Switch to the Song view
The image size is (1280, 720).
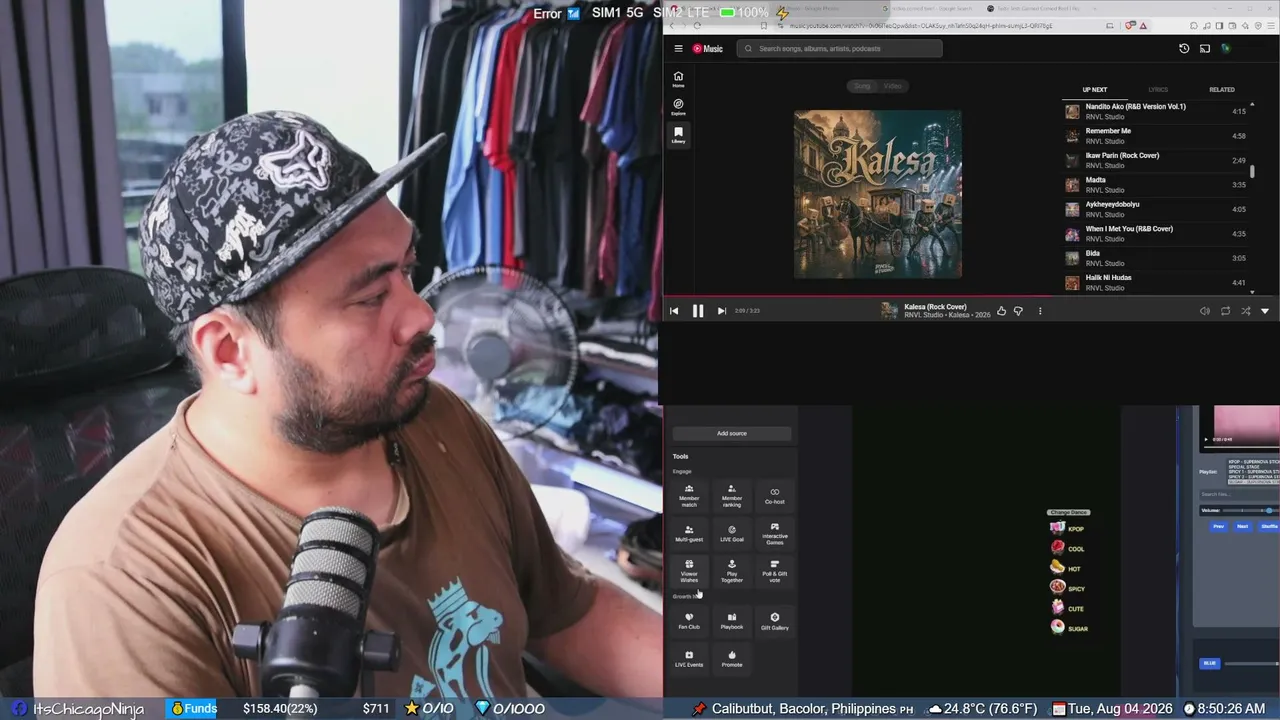coord(862,86)
